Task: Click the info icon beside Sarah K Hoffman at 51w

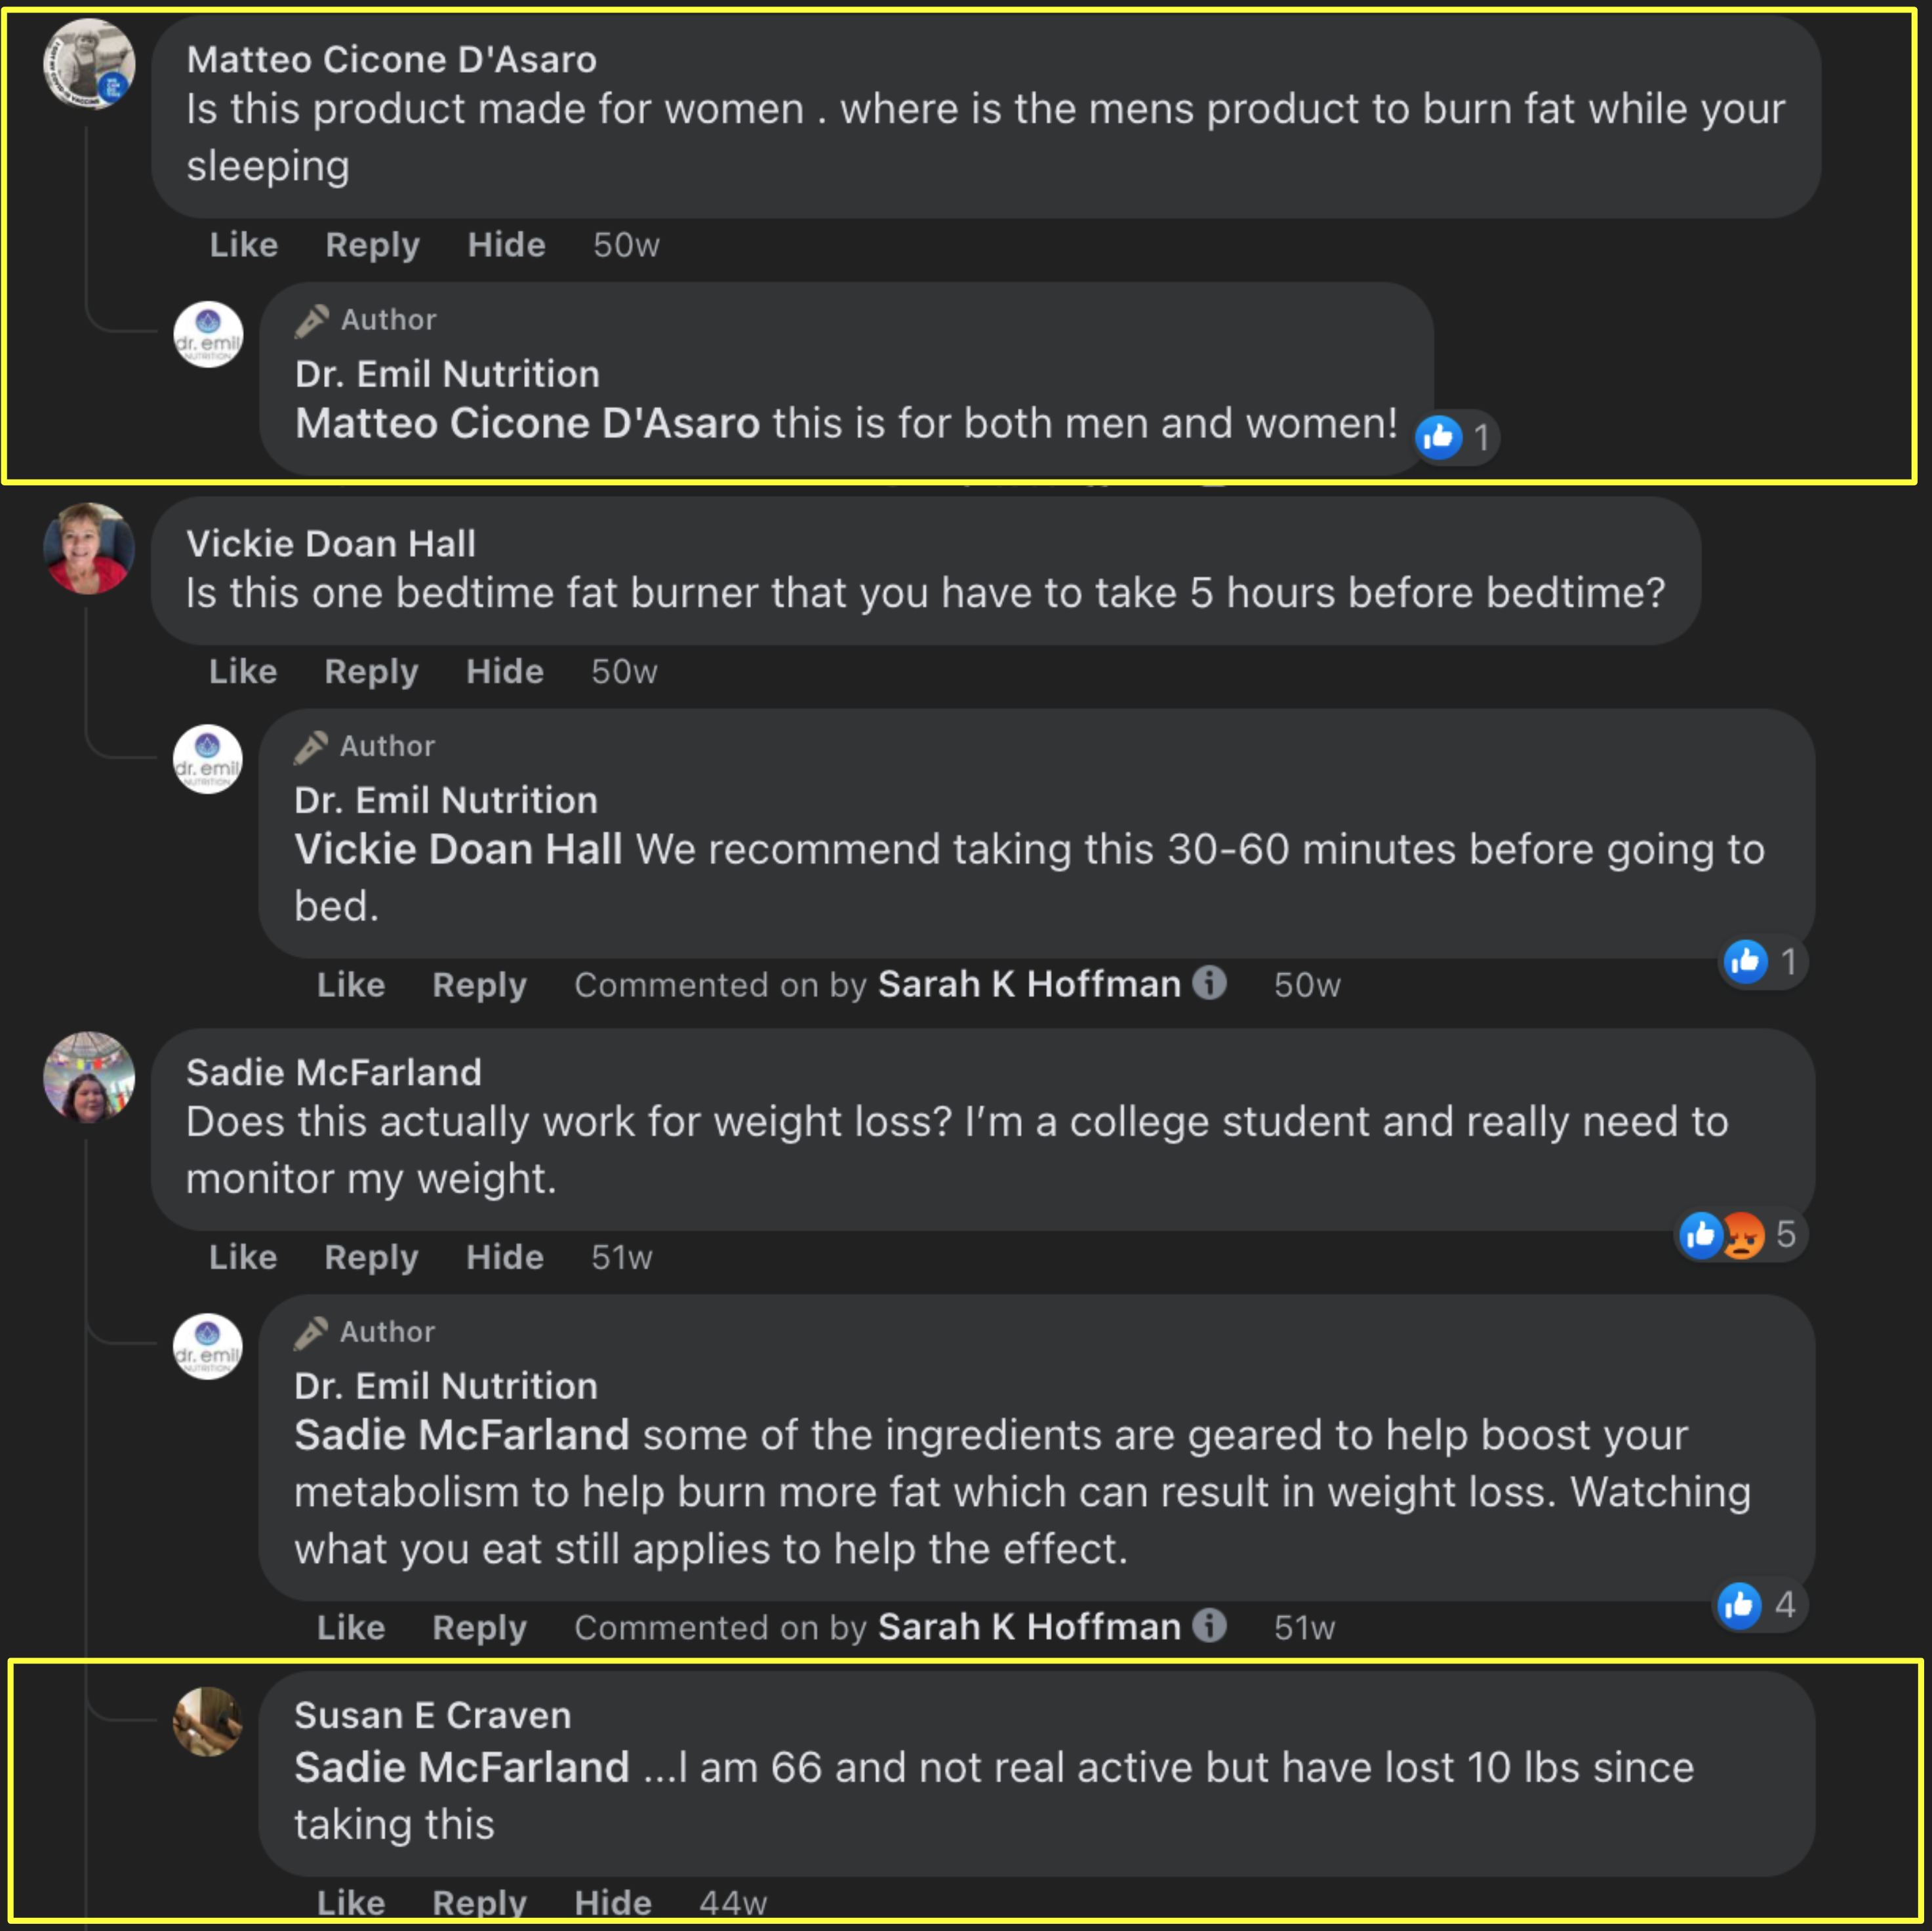Action: [1209, 1626]
